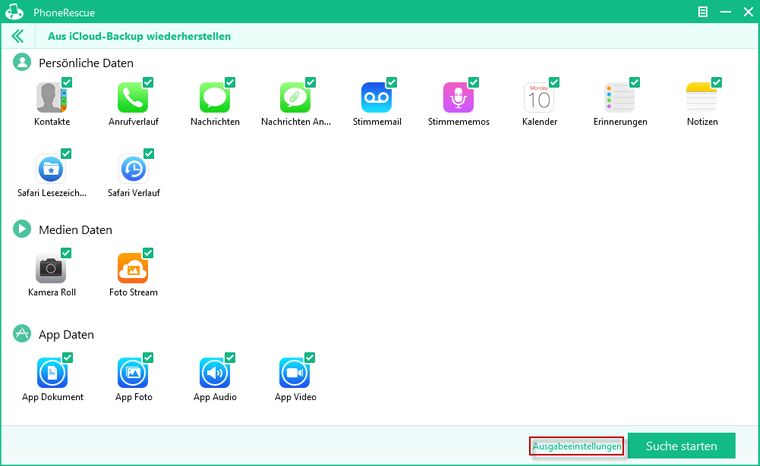
Task: Click the 'App Daten' section label
Action: (x=66, y=335)
